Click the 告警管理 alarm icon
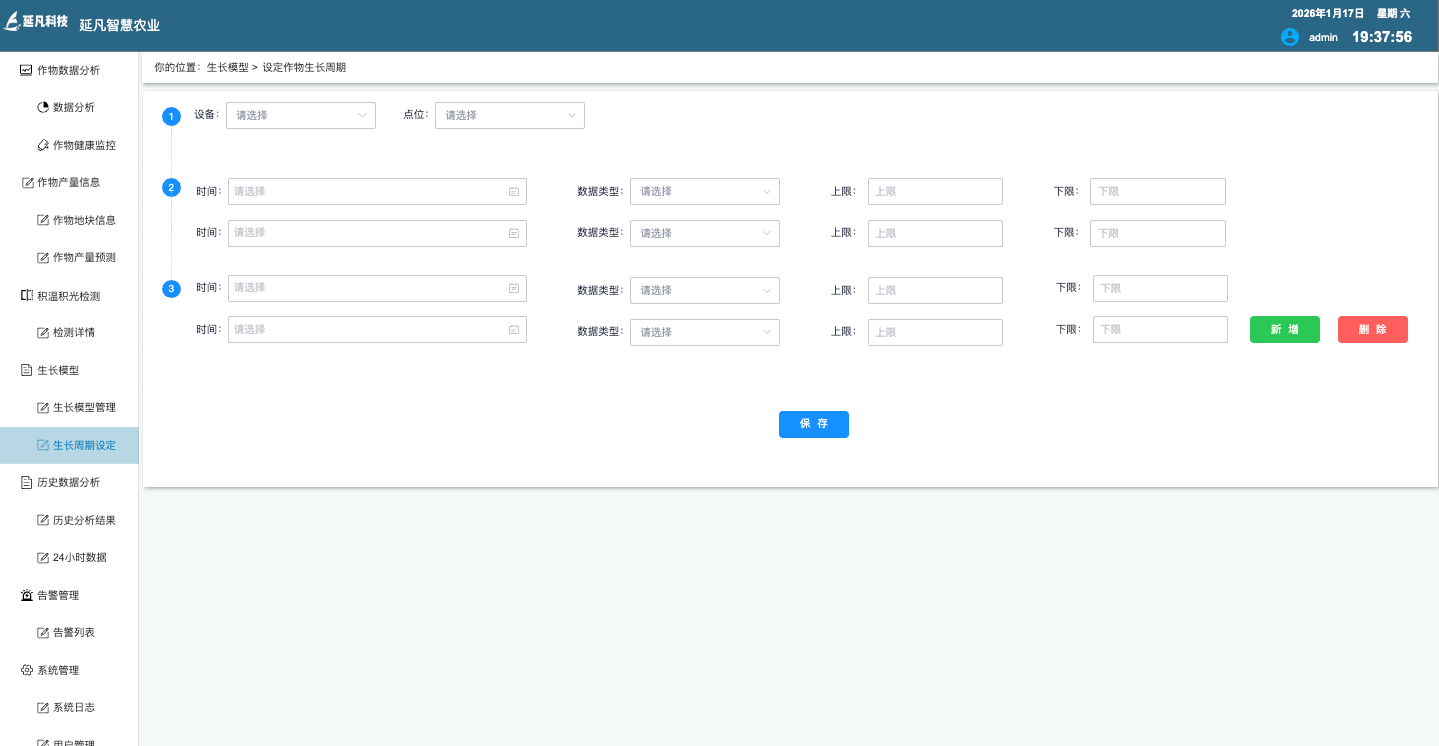Image resolution: width=1439 pixels, height=746 pixels. click(x=27, y=595)
